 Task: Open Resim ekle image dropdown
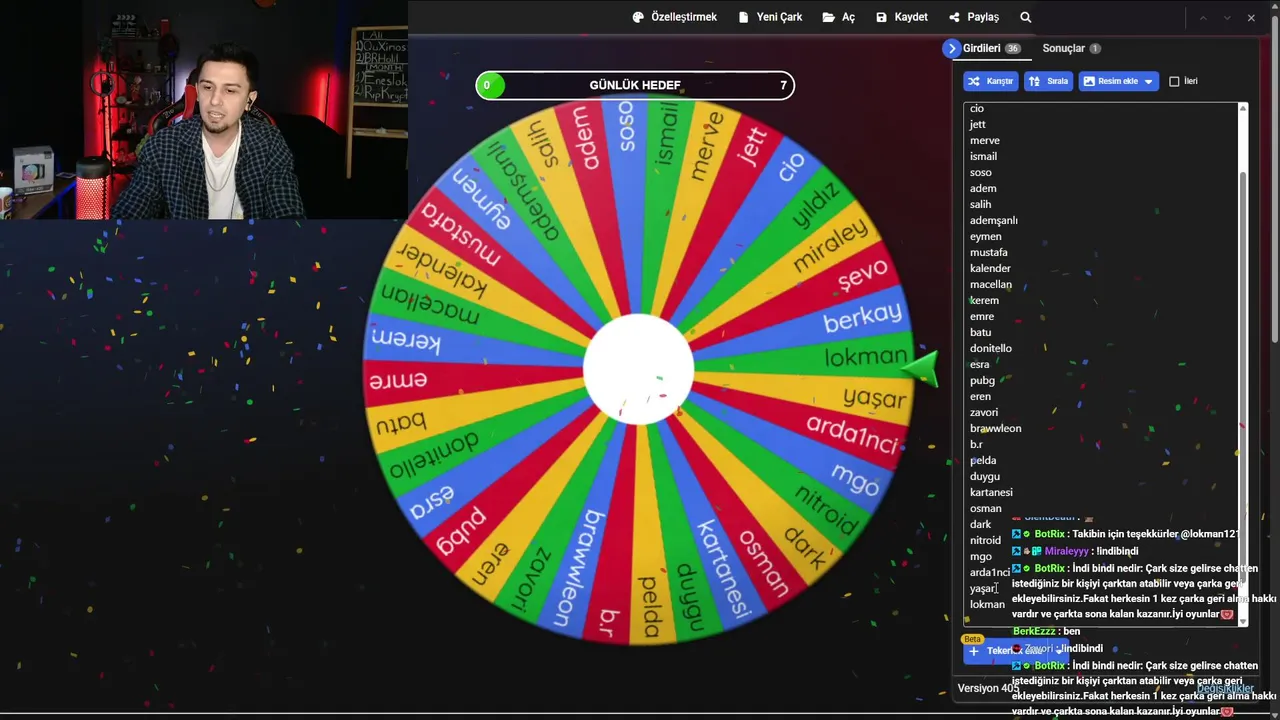coord(1118,81)
